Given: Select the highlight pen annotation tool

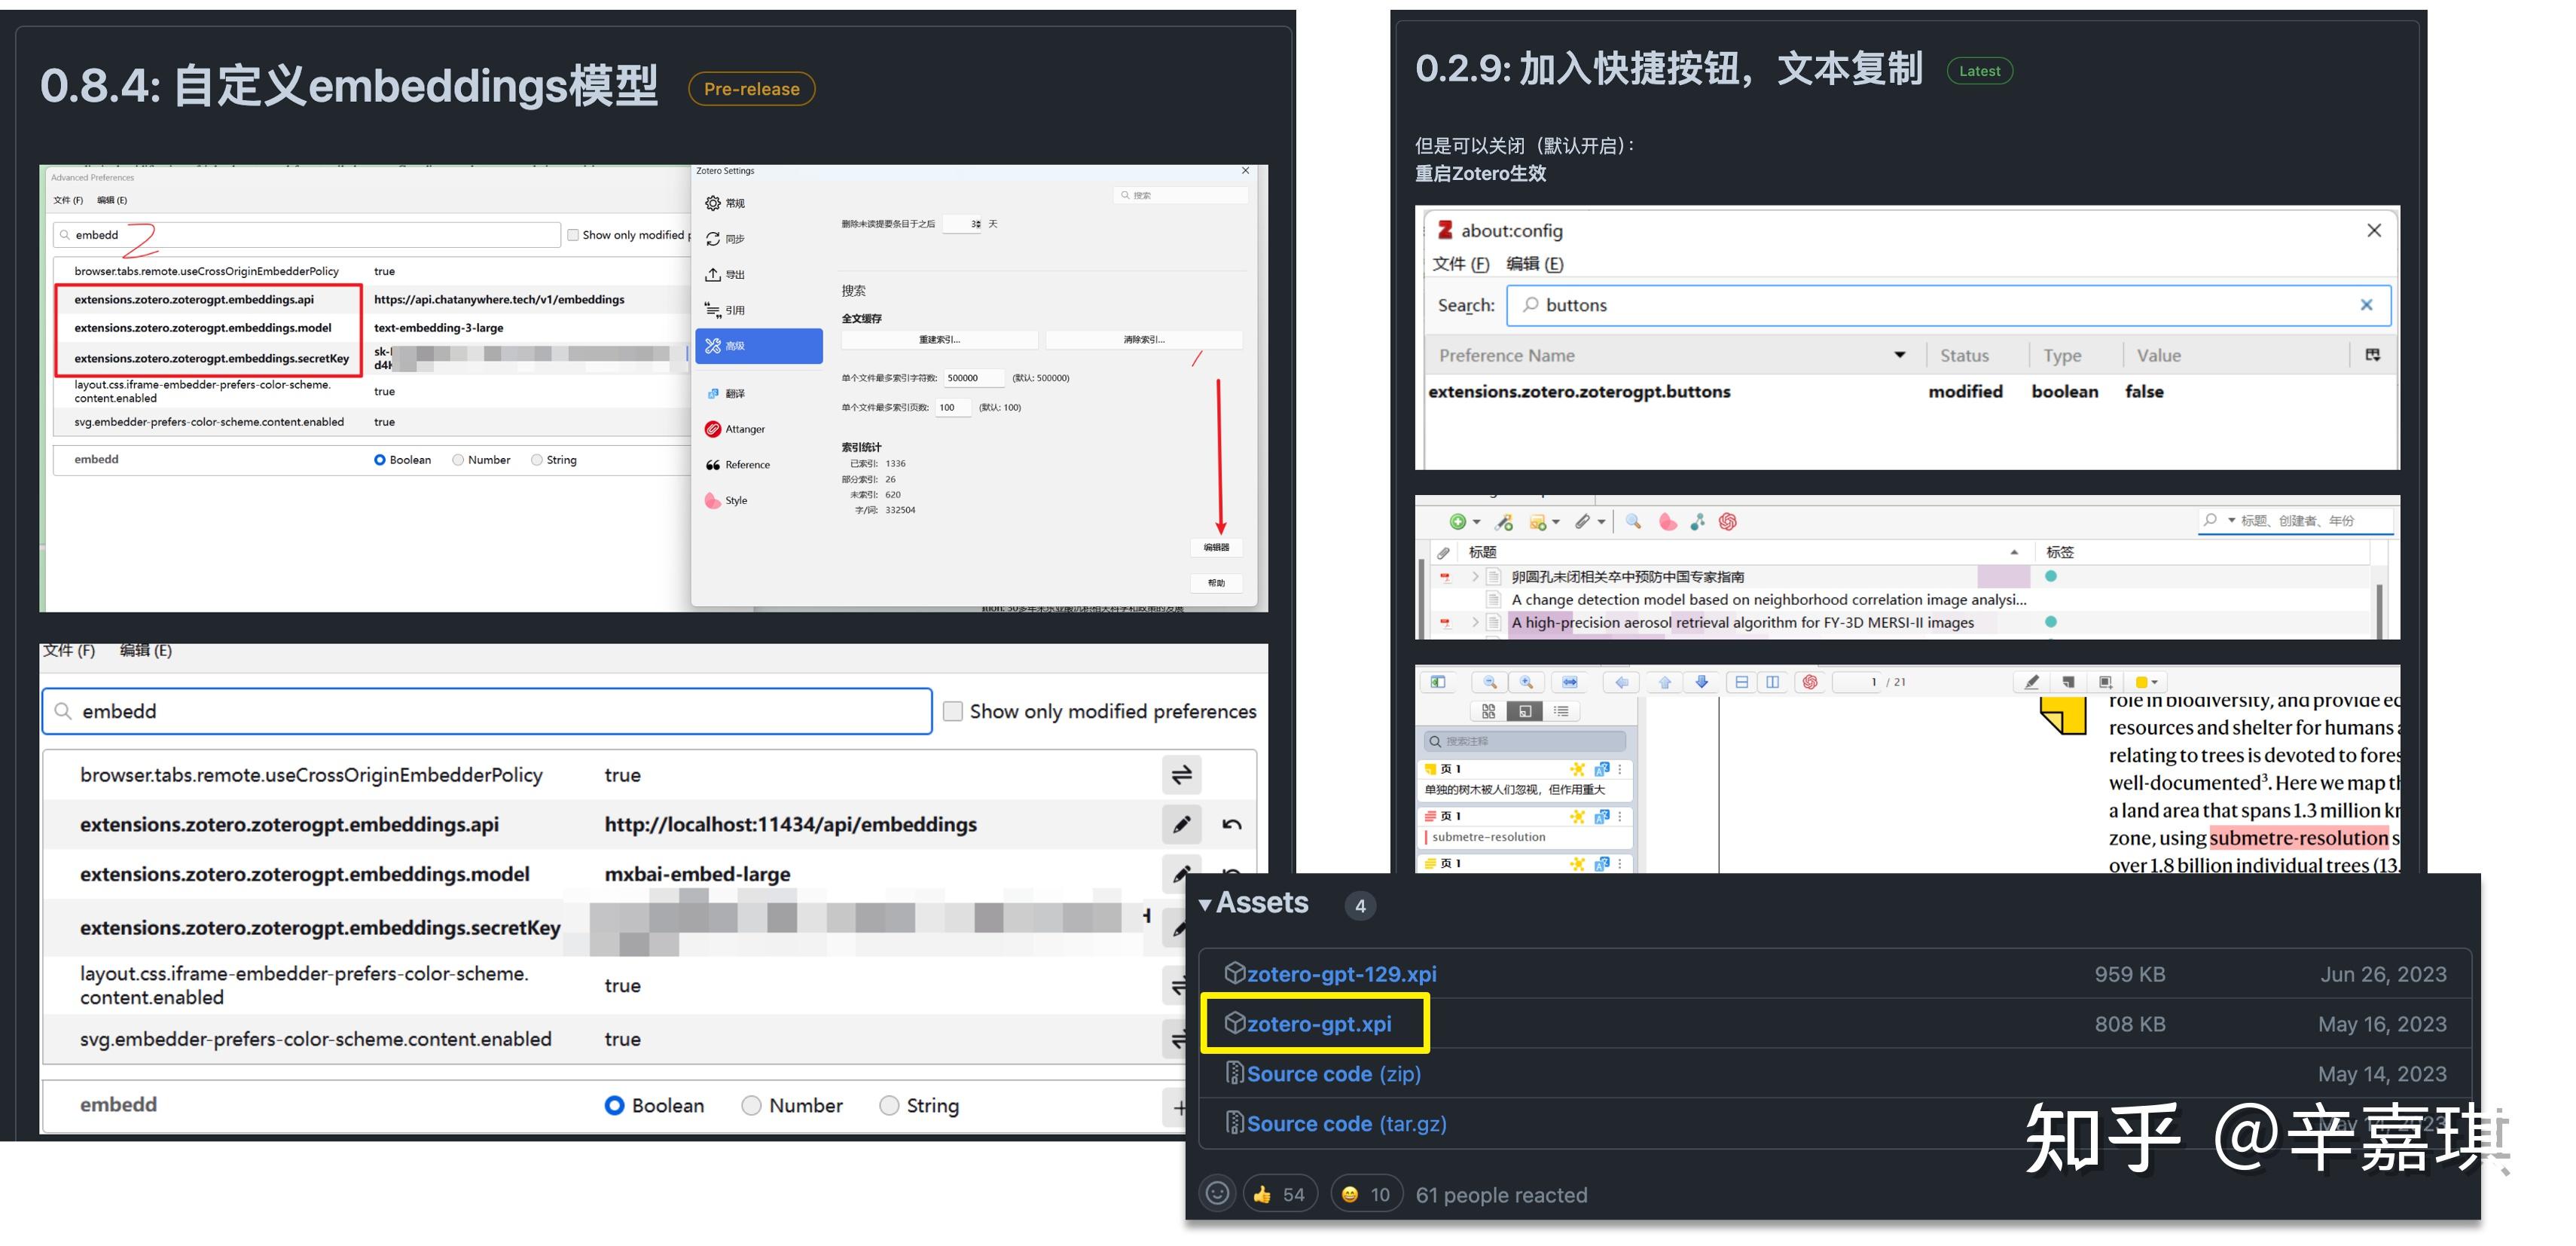Looking at the screenshot, I should tap(2033, 683).
